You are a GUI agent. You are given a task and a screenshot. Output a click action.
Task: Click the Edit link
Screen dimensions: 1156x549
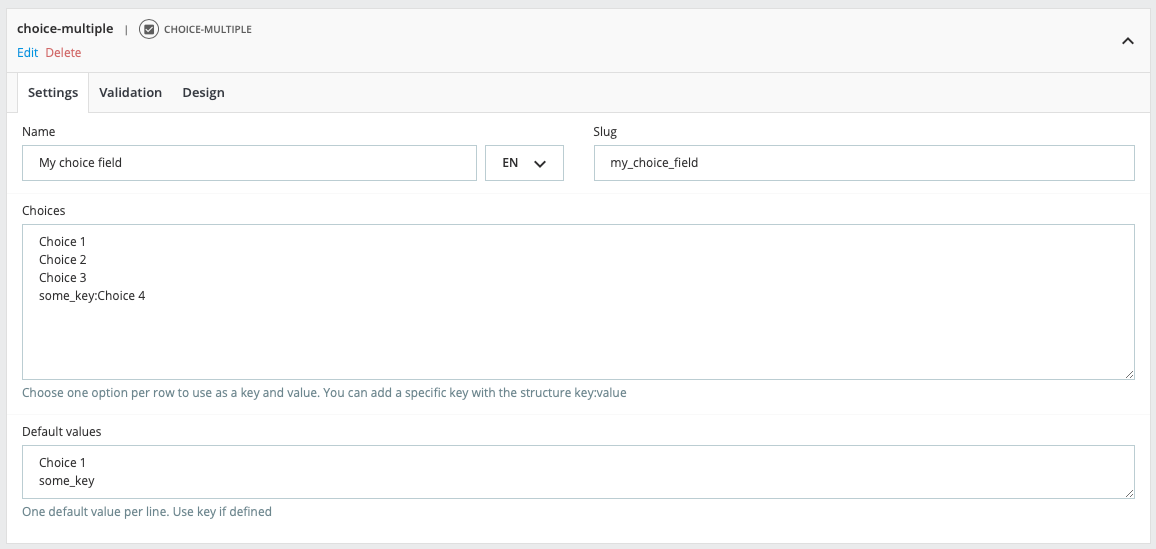(27, 52)
